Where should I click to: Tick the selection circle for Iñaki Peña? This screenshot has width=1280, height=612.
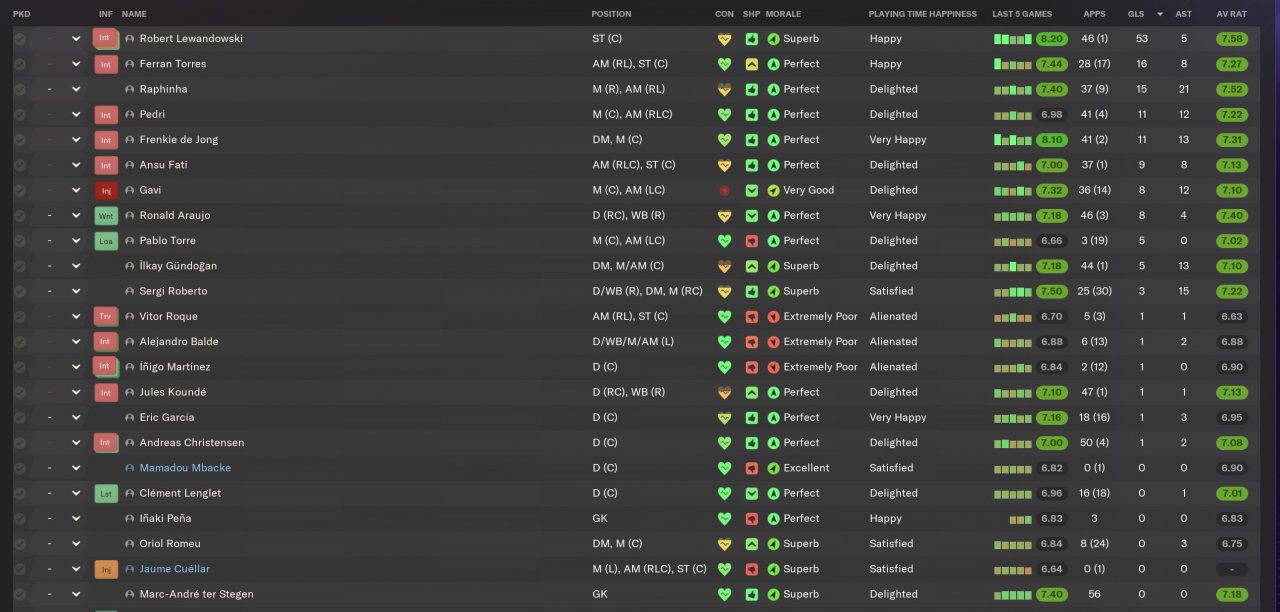point(19,518)
